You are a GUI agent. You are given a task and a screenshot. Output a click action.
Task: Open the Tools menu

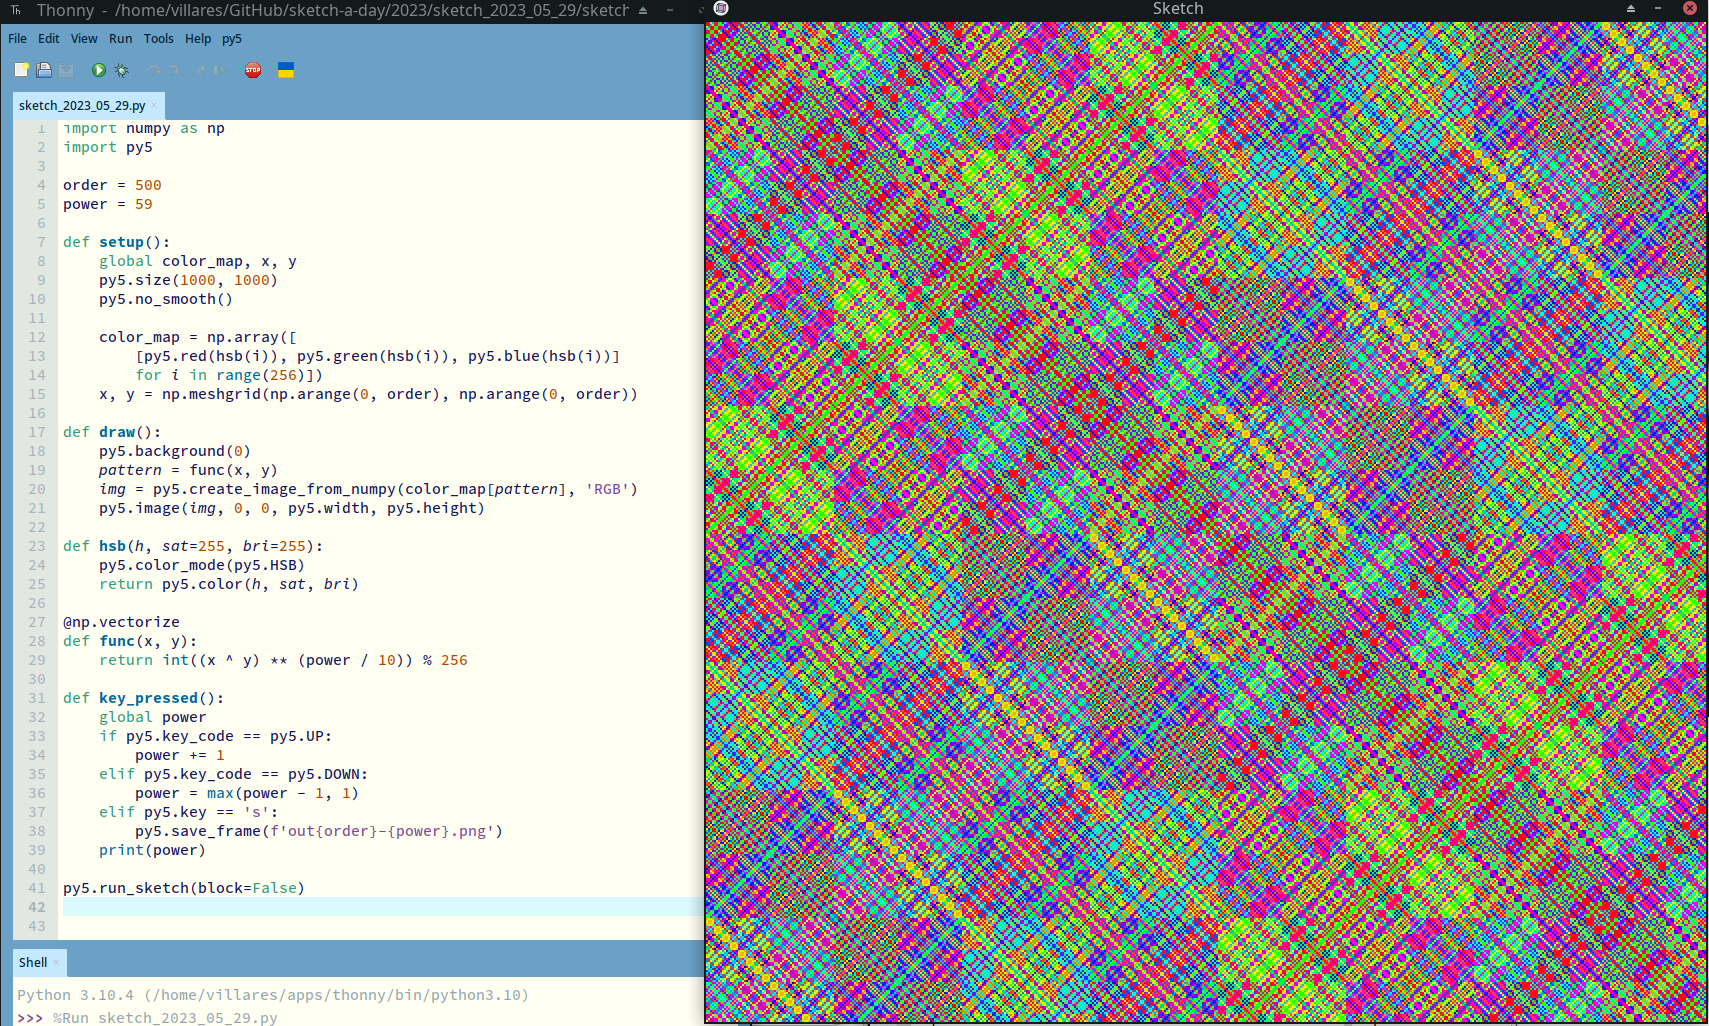pyautogui.click(x=158, y=39)
